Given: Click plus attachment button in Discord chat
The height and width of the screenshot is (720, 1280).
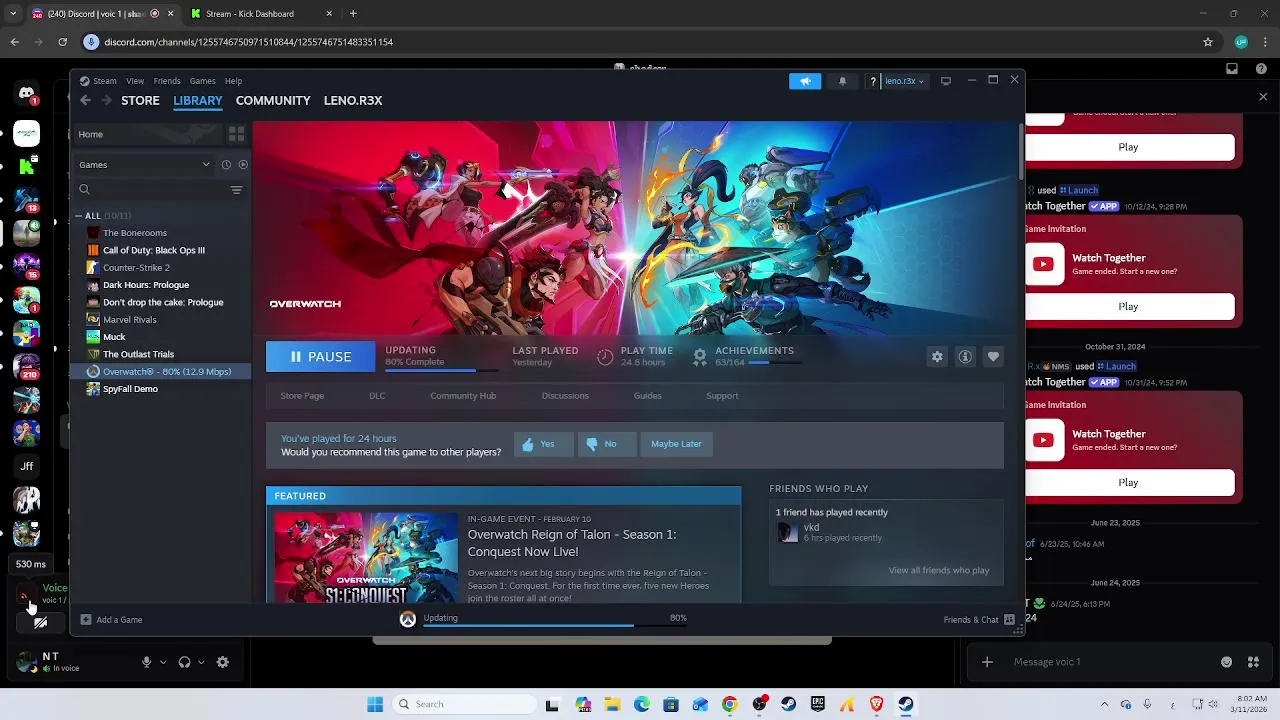Looking at the screenshot, I should point(987,662).
